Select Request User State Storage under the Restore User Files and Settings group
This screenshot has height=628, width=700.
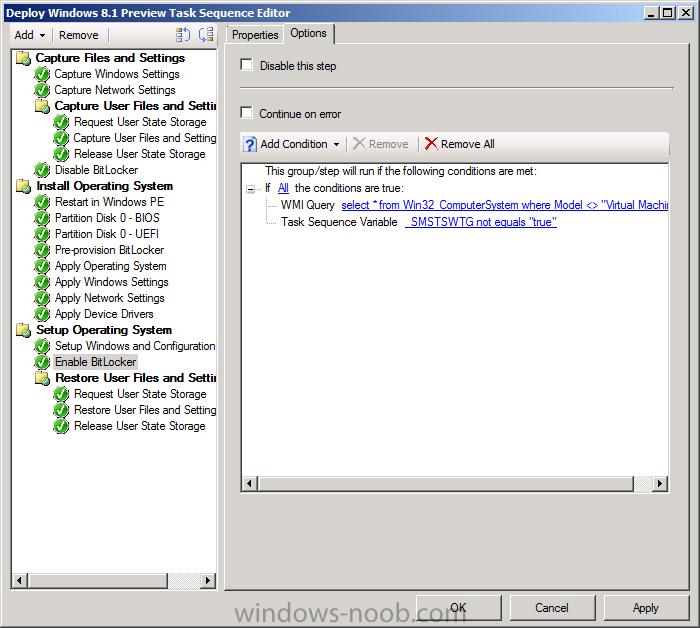[140, 394]
